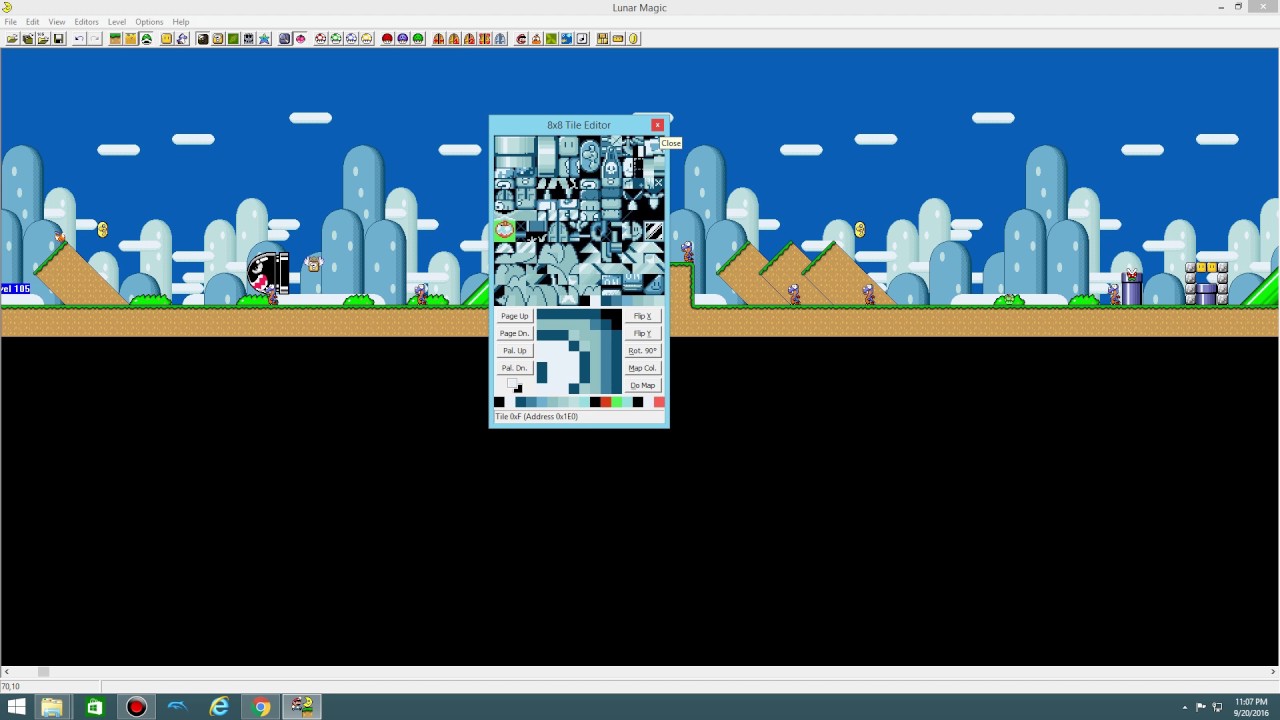
Task: Click the Do Map button
Action: pos(642,385)
